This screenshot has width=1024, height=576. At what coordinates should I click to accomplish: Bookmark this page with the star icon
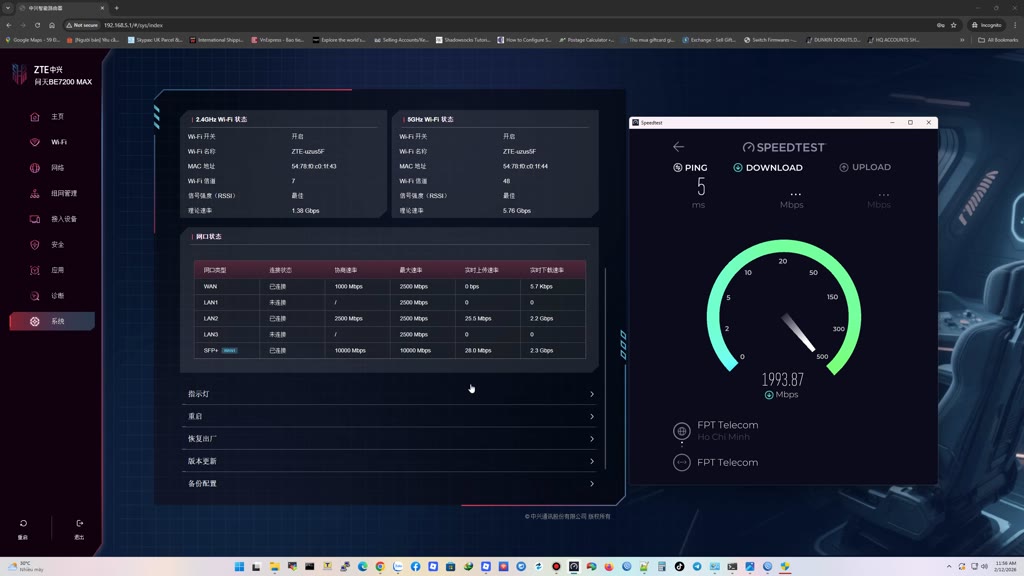(x=953, y=25)
